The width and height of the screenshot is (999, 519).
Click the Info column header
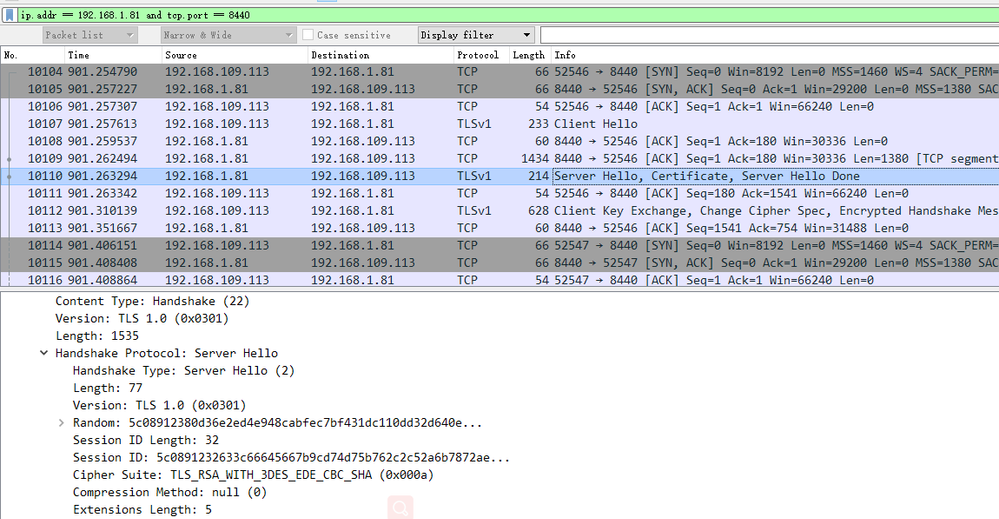click(x=775, y=55)
